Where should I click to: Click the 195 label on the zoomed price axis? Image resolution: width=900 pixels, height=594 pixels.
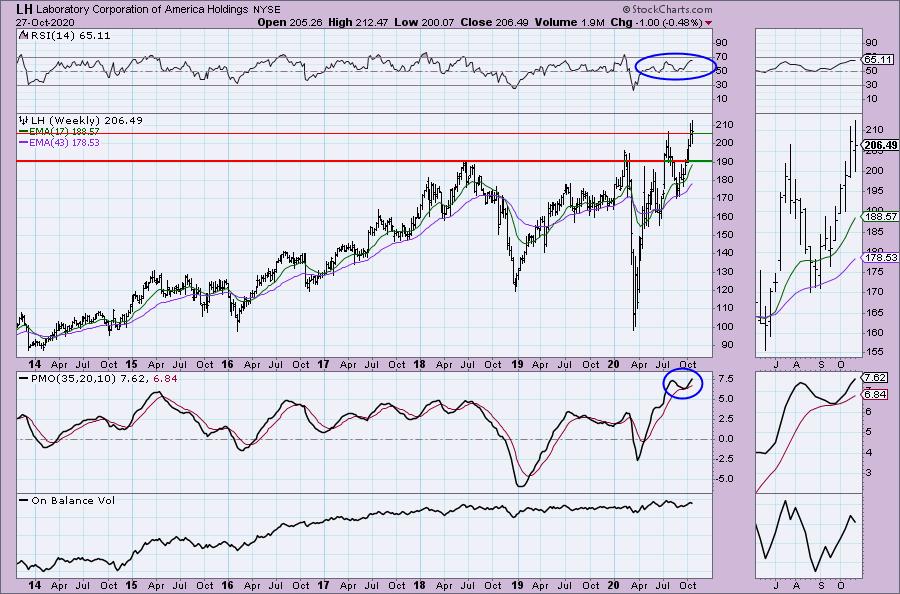coord(874,190)
